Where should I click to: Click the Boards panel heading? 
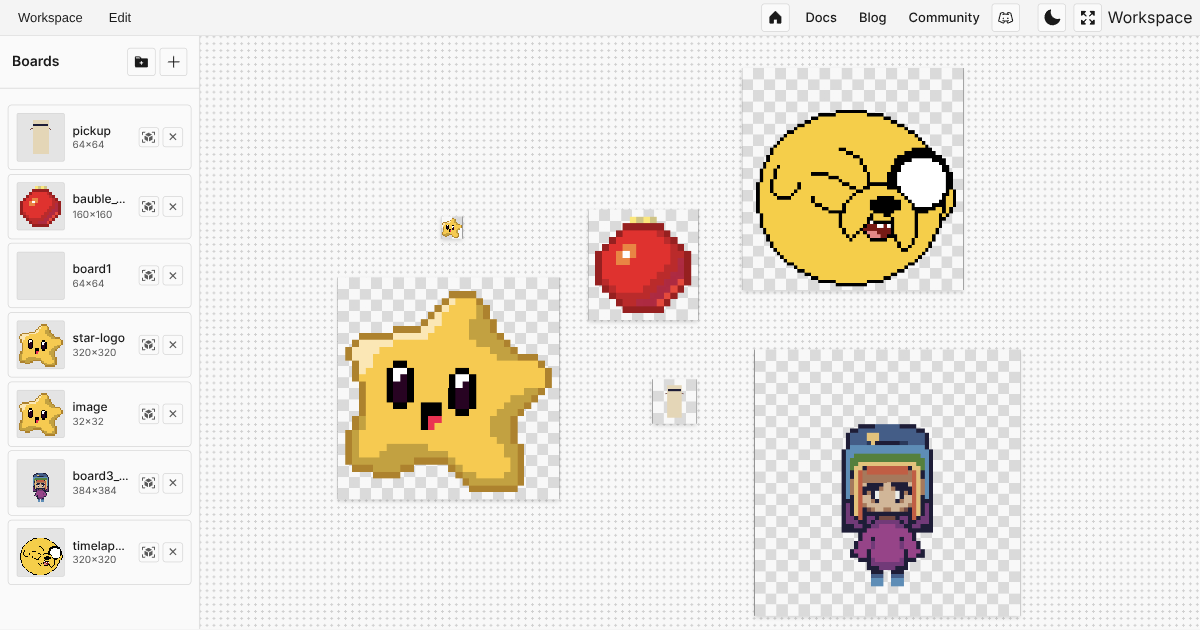tap(36, 62)
